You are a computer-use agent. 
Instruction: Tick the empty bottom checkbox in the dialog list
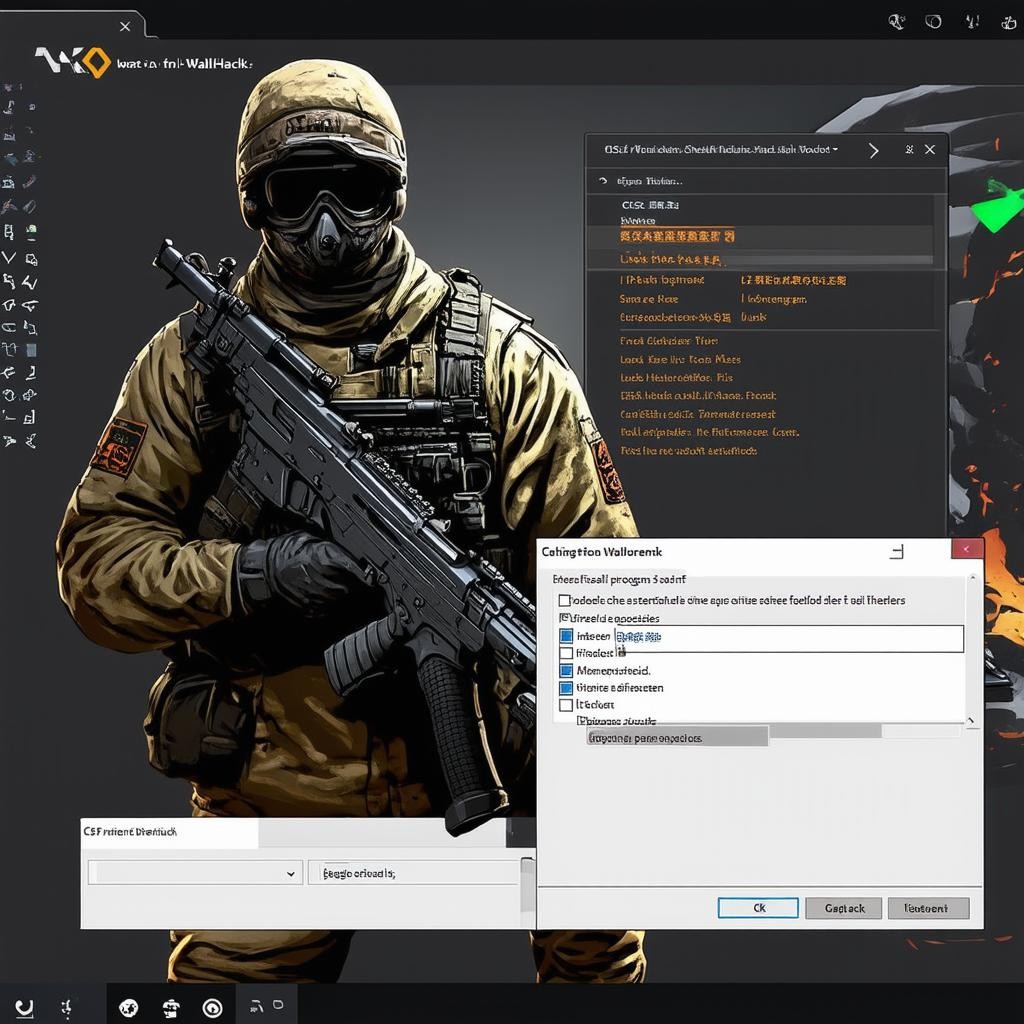566,705
